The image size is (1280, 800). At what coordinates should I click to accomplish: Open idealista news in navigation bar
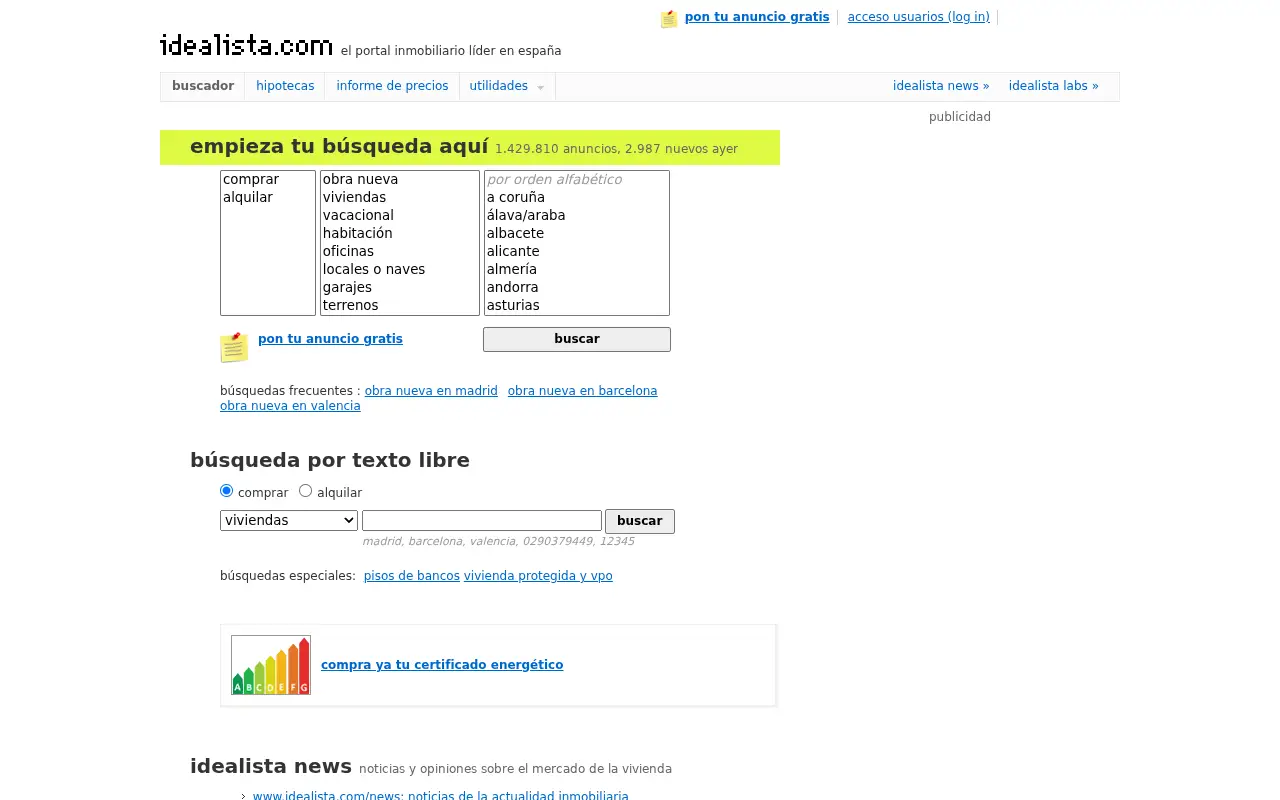pyautogui.click(x=941, y=86)
